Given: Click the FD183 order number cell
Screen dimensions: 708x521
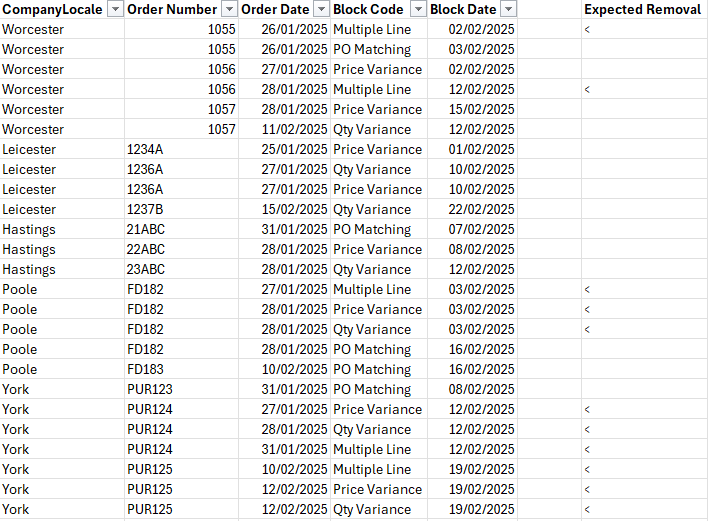Looking at the screenshot, I should tap(145, 369).
